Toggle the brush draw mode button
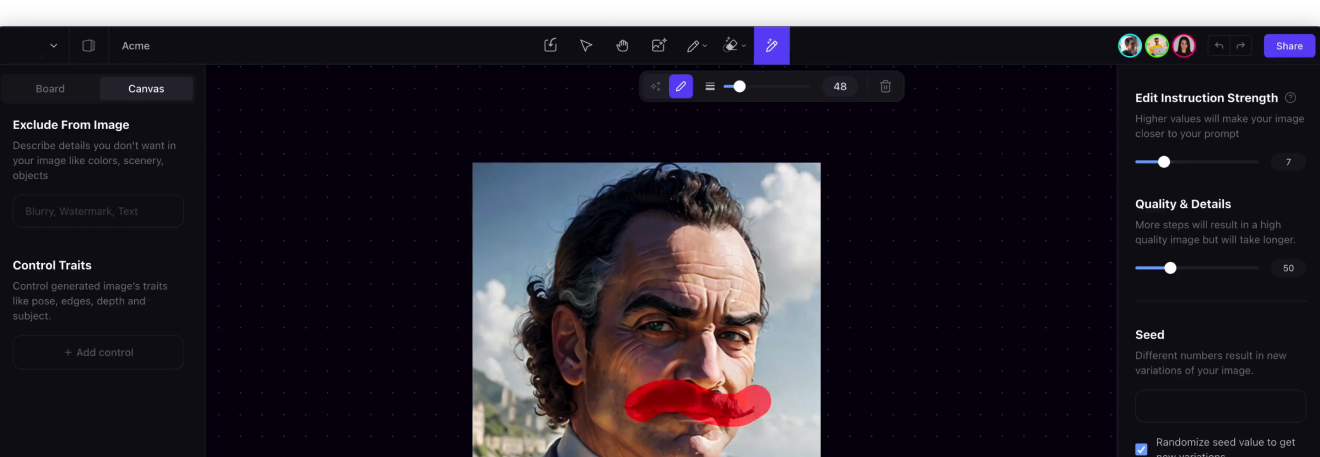 click(x=681, y=87)
